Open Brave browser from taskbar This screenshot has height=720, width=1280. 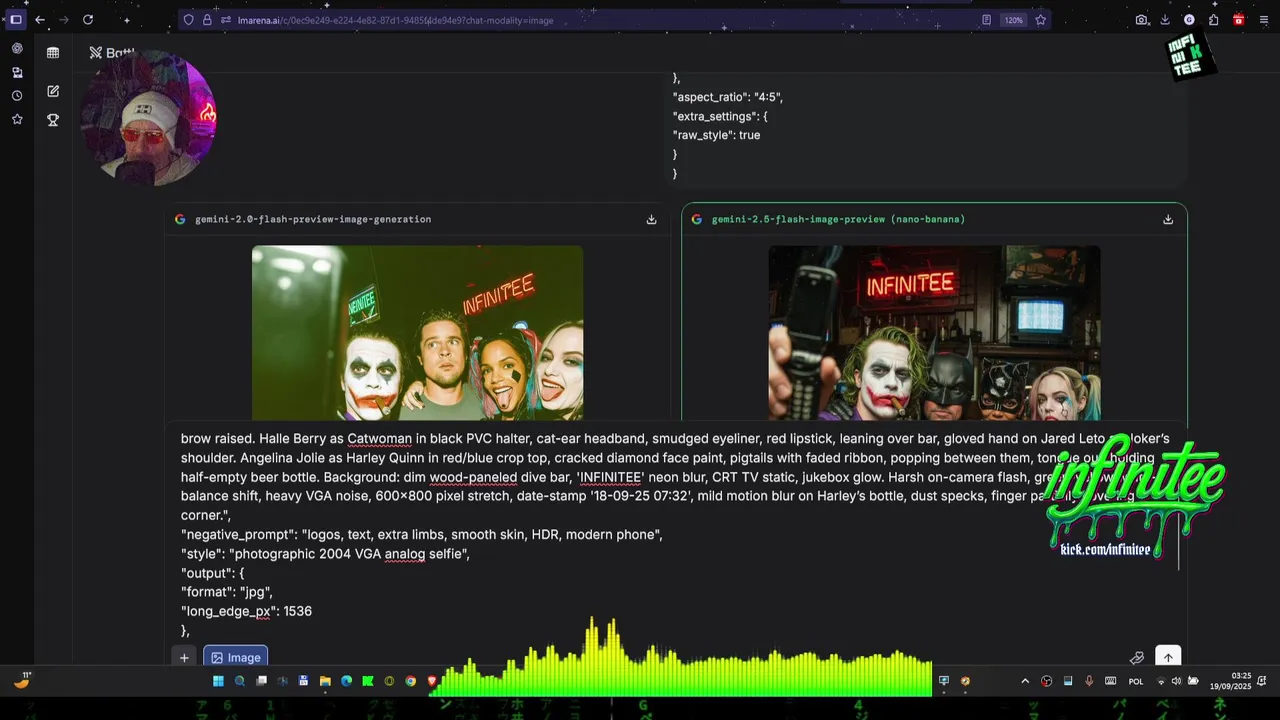[432, 681]
